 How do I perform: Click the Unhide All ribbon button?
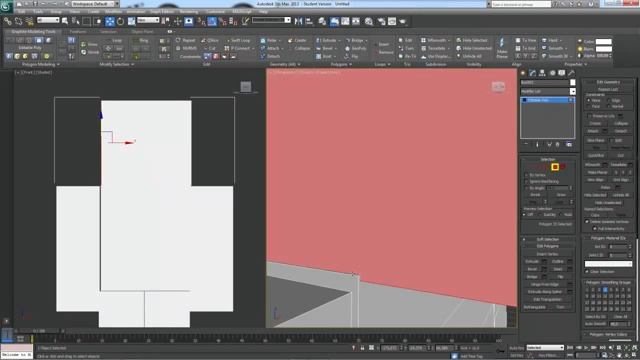click(469, 56)
